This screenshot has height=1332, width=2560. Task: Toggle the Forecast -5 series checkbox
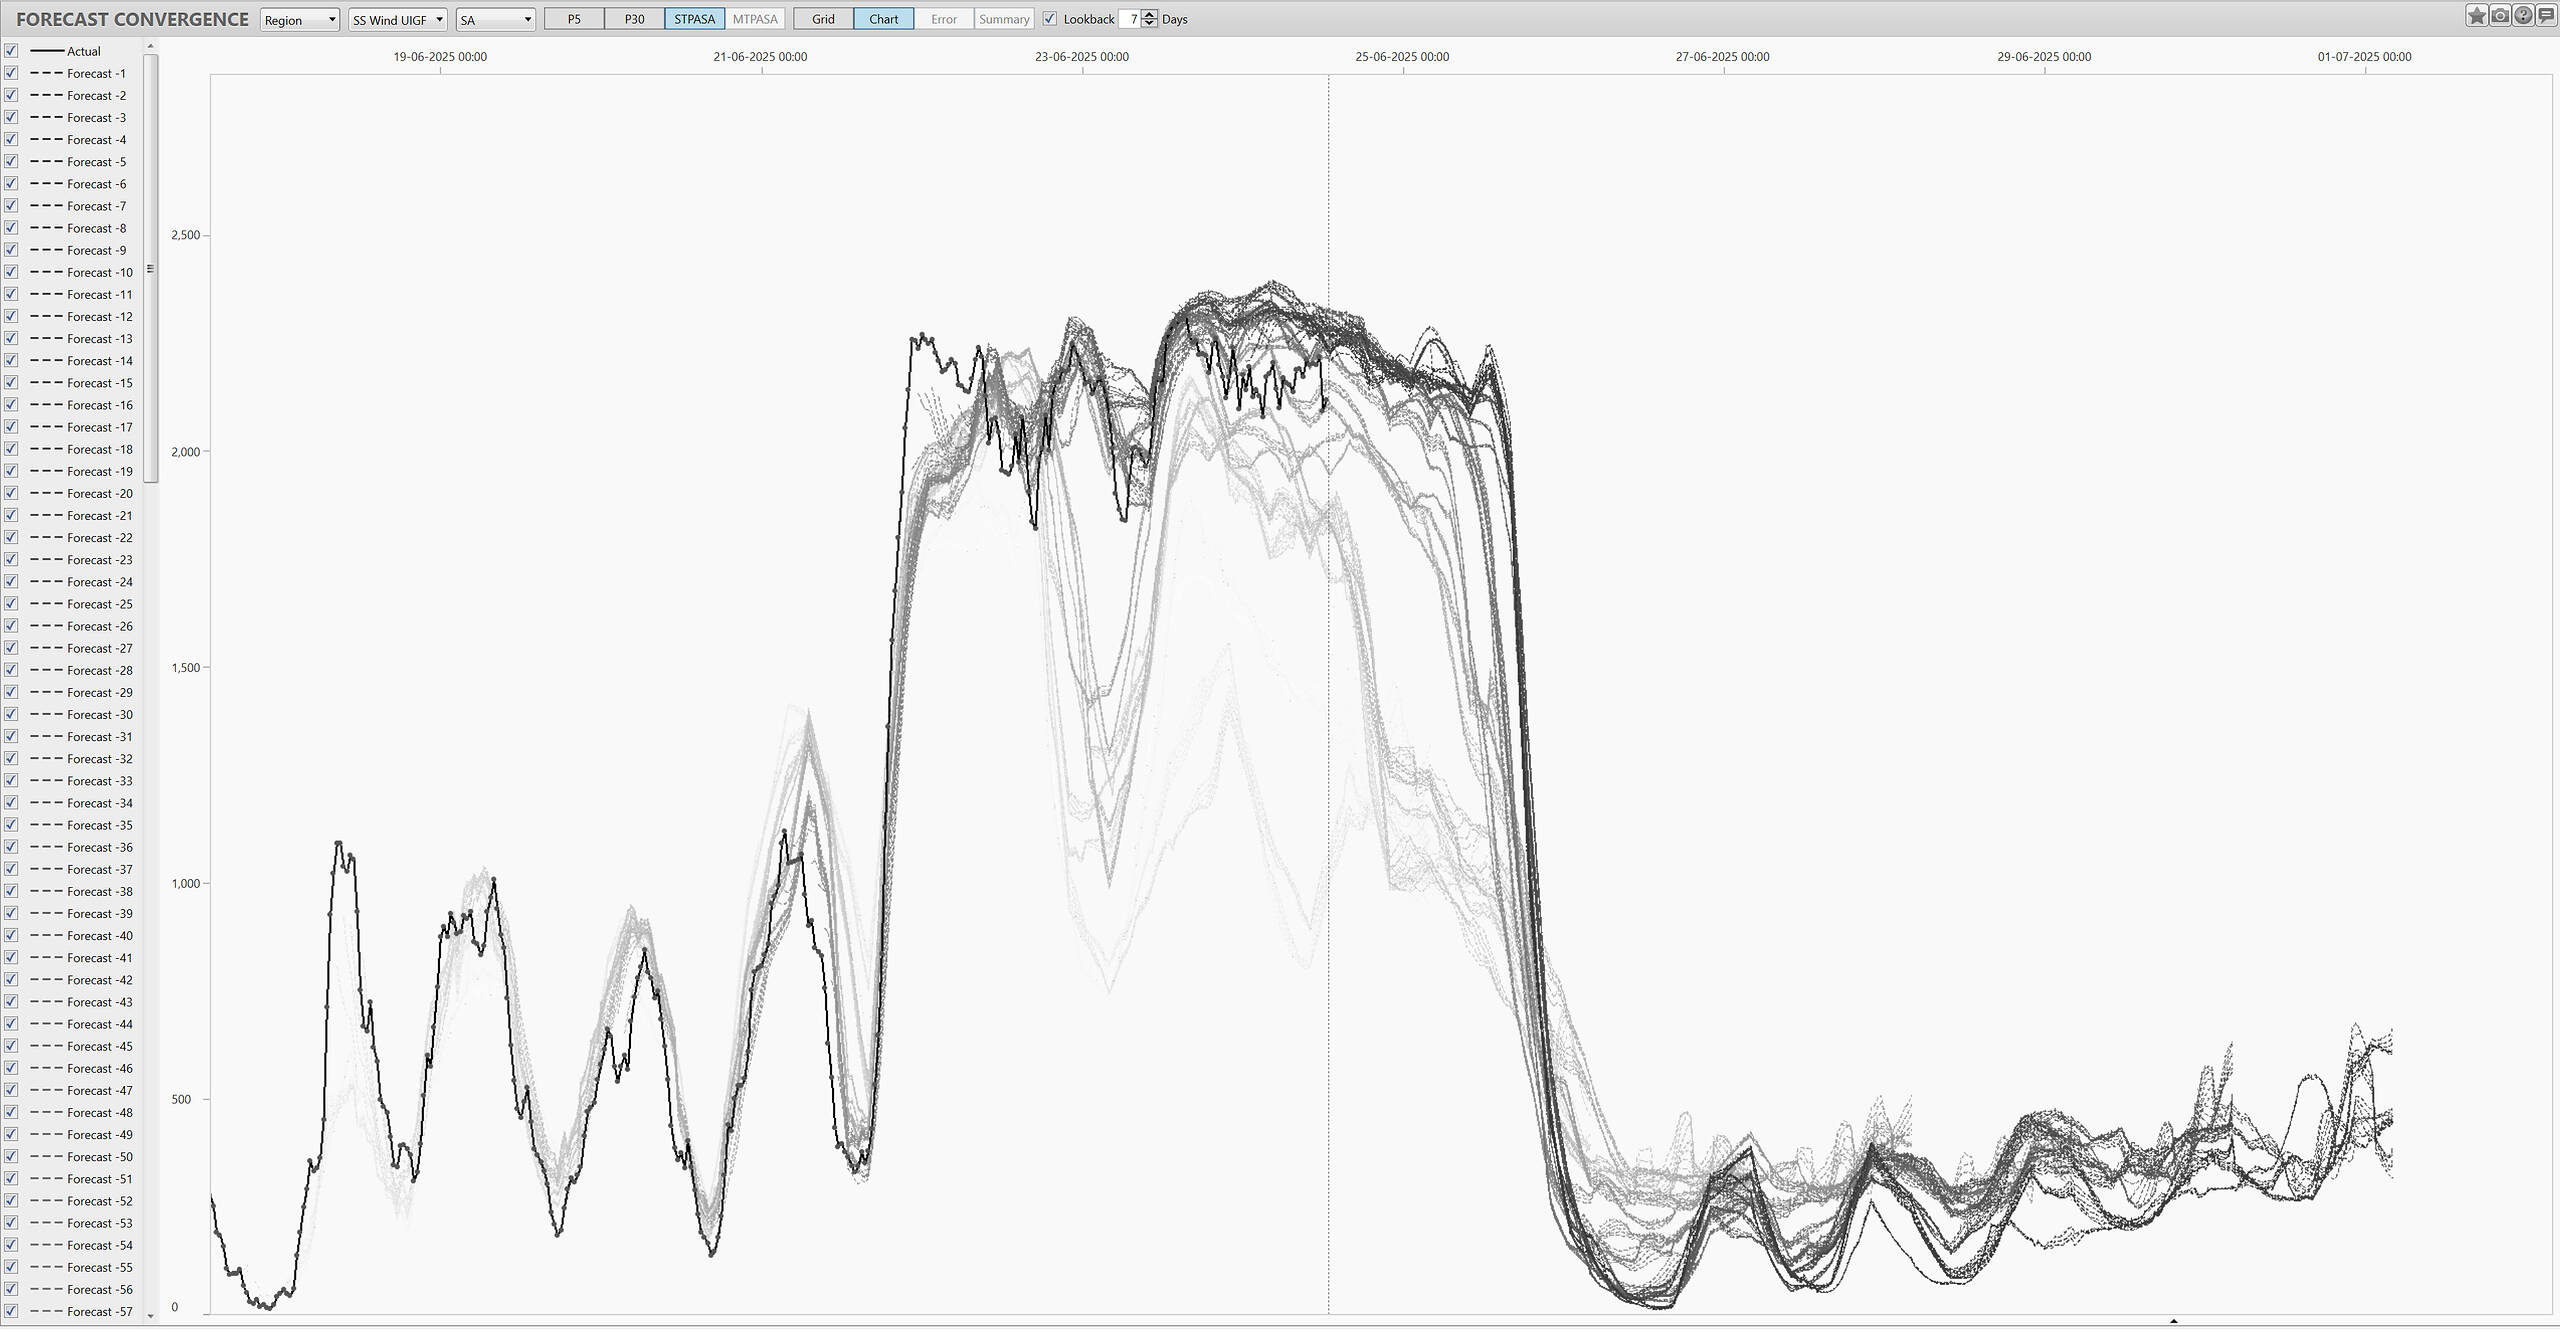click(x=11, y=161)
